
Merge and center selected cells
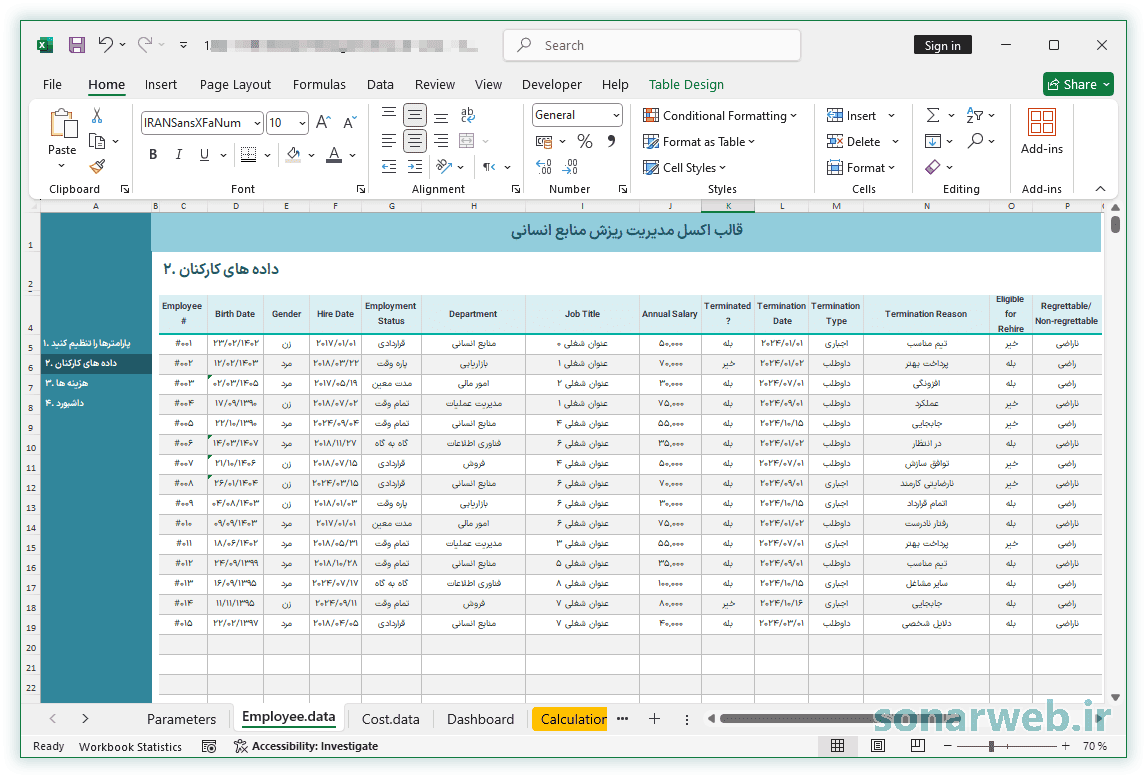click(467, 141)
